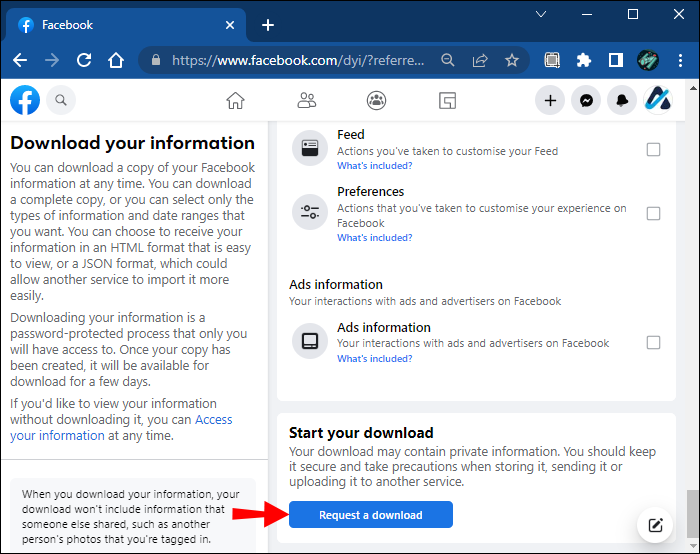Screen dimensions: 700x554
Task: Open the Messenger icon
Action: pyautogui.click(x=586, y=100)
